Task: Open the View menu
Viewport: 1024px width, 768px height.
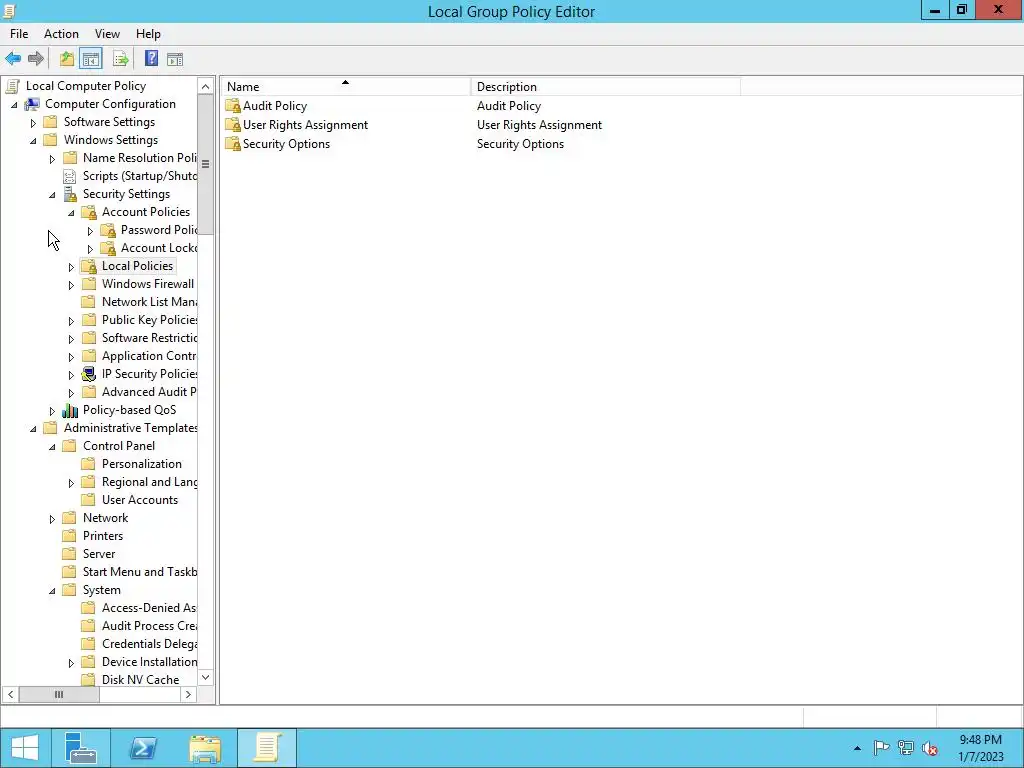Action: pyautogui.click(x=107, y=34)
